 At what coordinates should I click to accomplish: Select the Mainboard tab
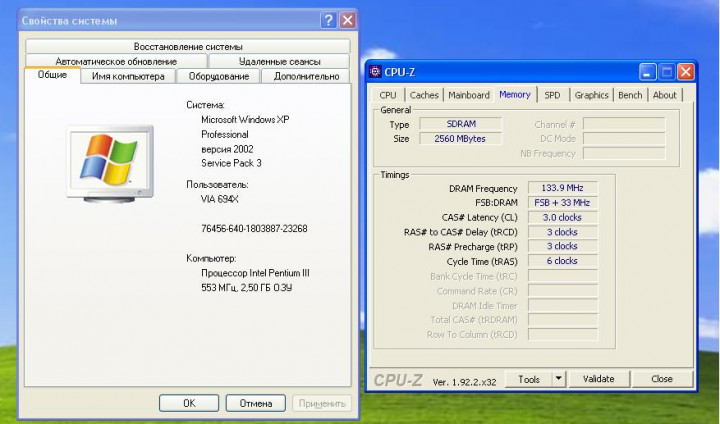pos(469,95)
